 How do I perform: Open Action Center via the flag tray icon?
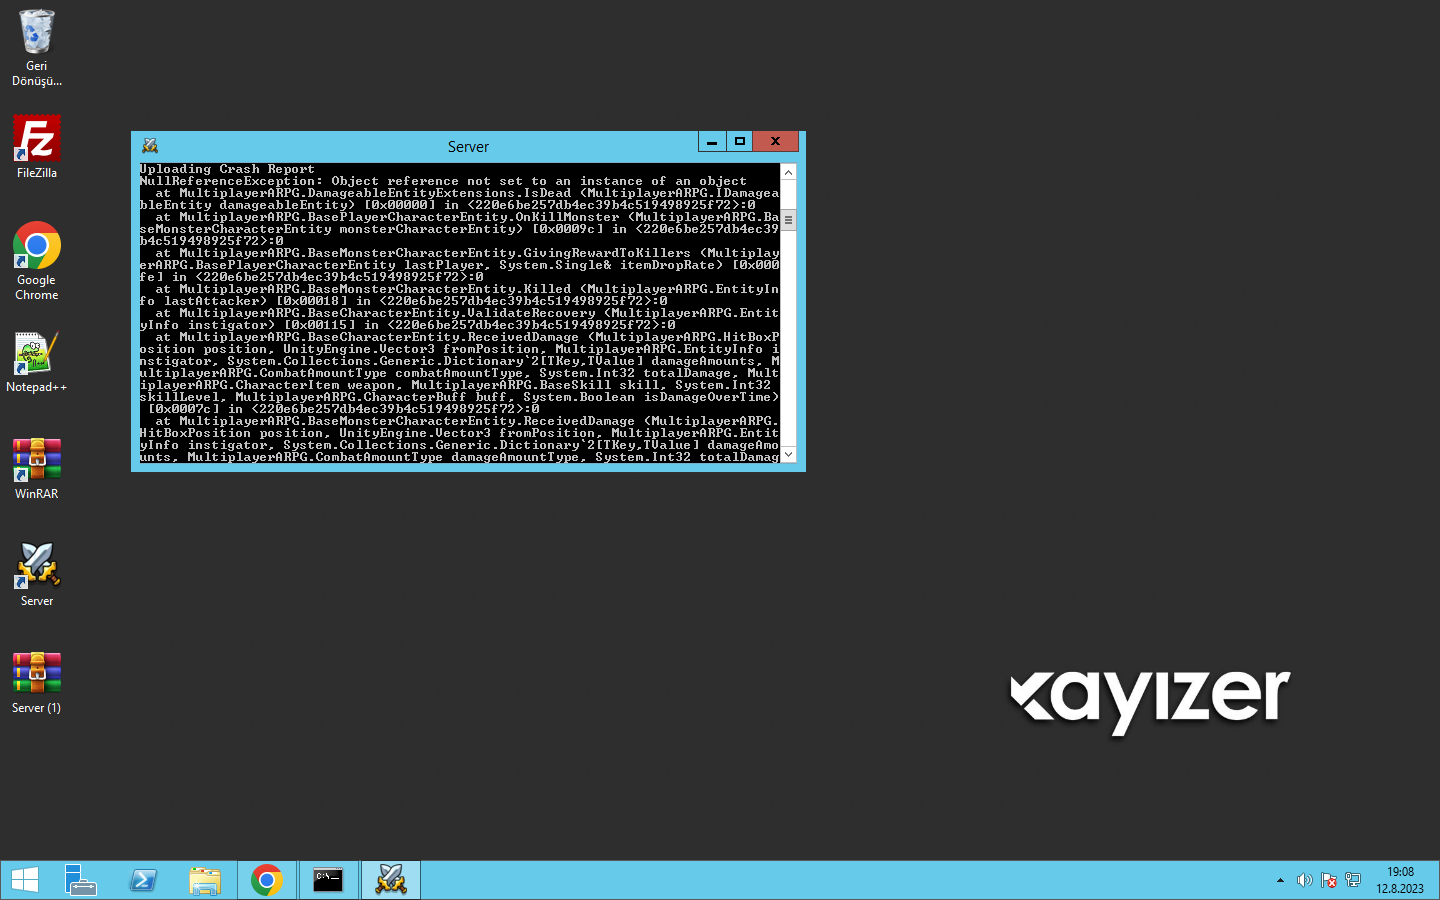(x=1329, y=880)
